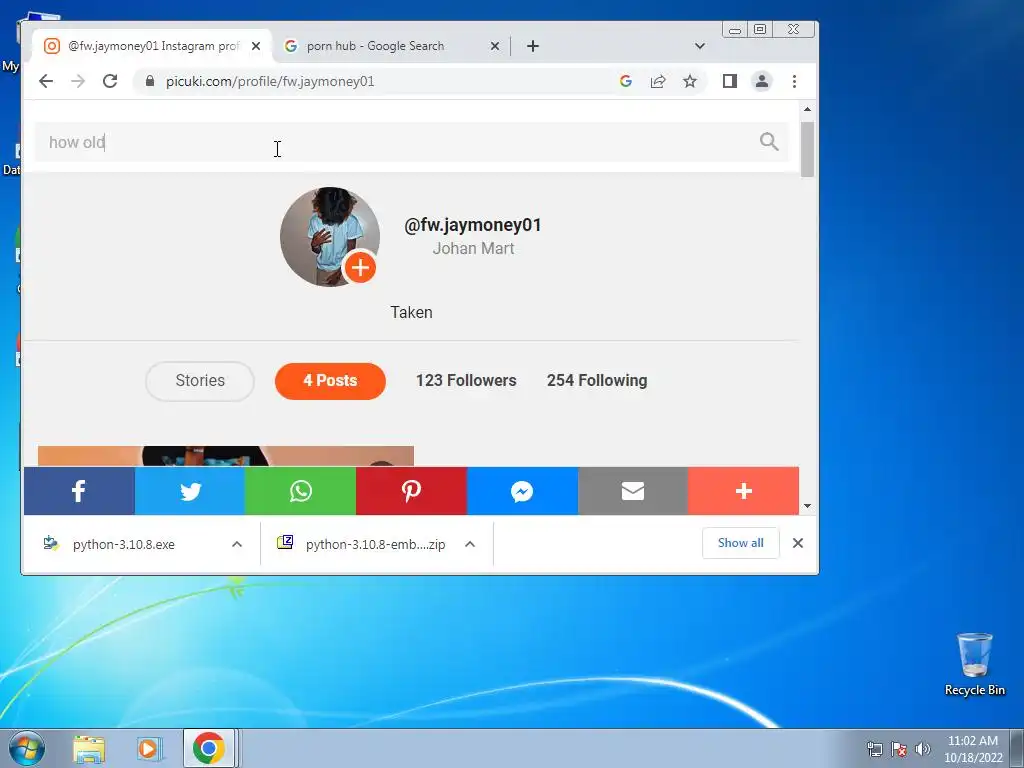
Task: Expand options for python-3.10.8.exe download
Action: point(237,544)
